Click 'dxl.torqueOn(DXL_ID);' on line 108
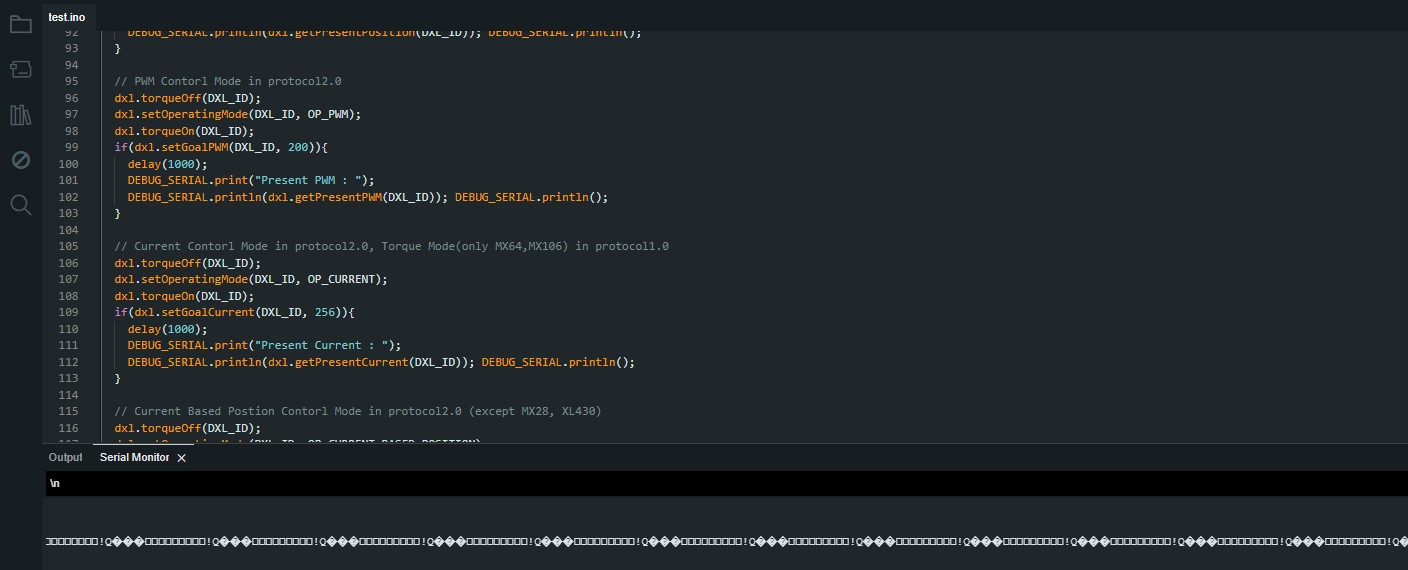This screenshot has height=570, width=1408. click(x=184, y=296)
